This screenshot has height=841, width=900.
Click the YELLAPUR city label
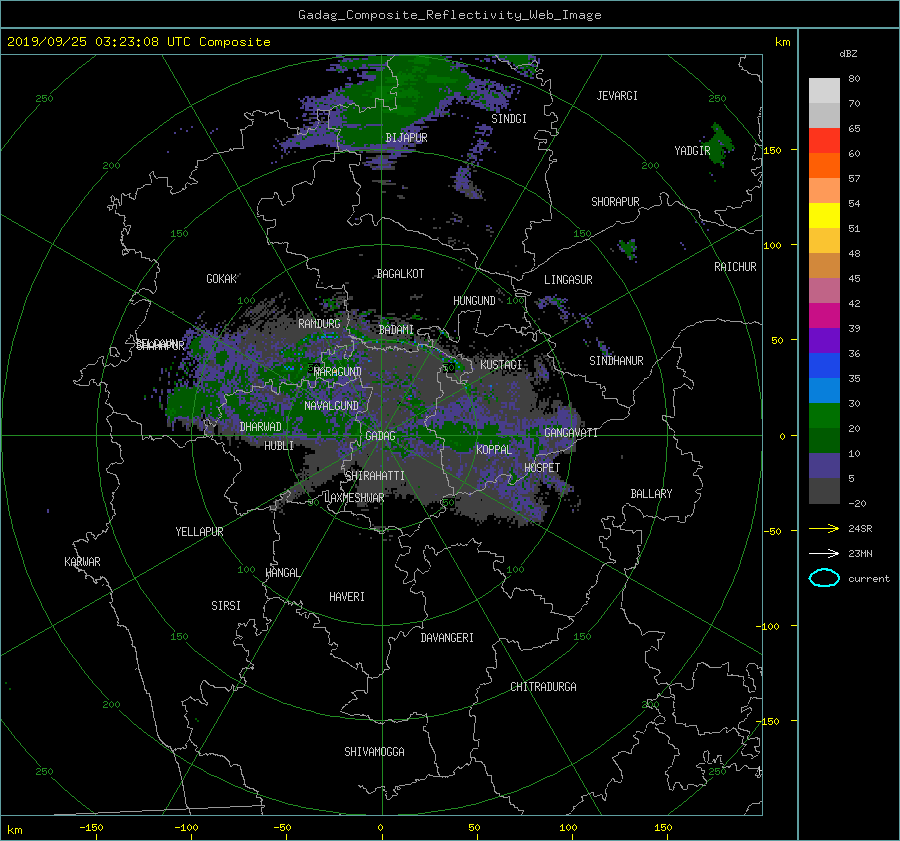click(x=199, y=532)
